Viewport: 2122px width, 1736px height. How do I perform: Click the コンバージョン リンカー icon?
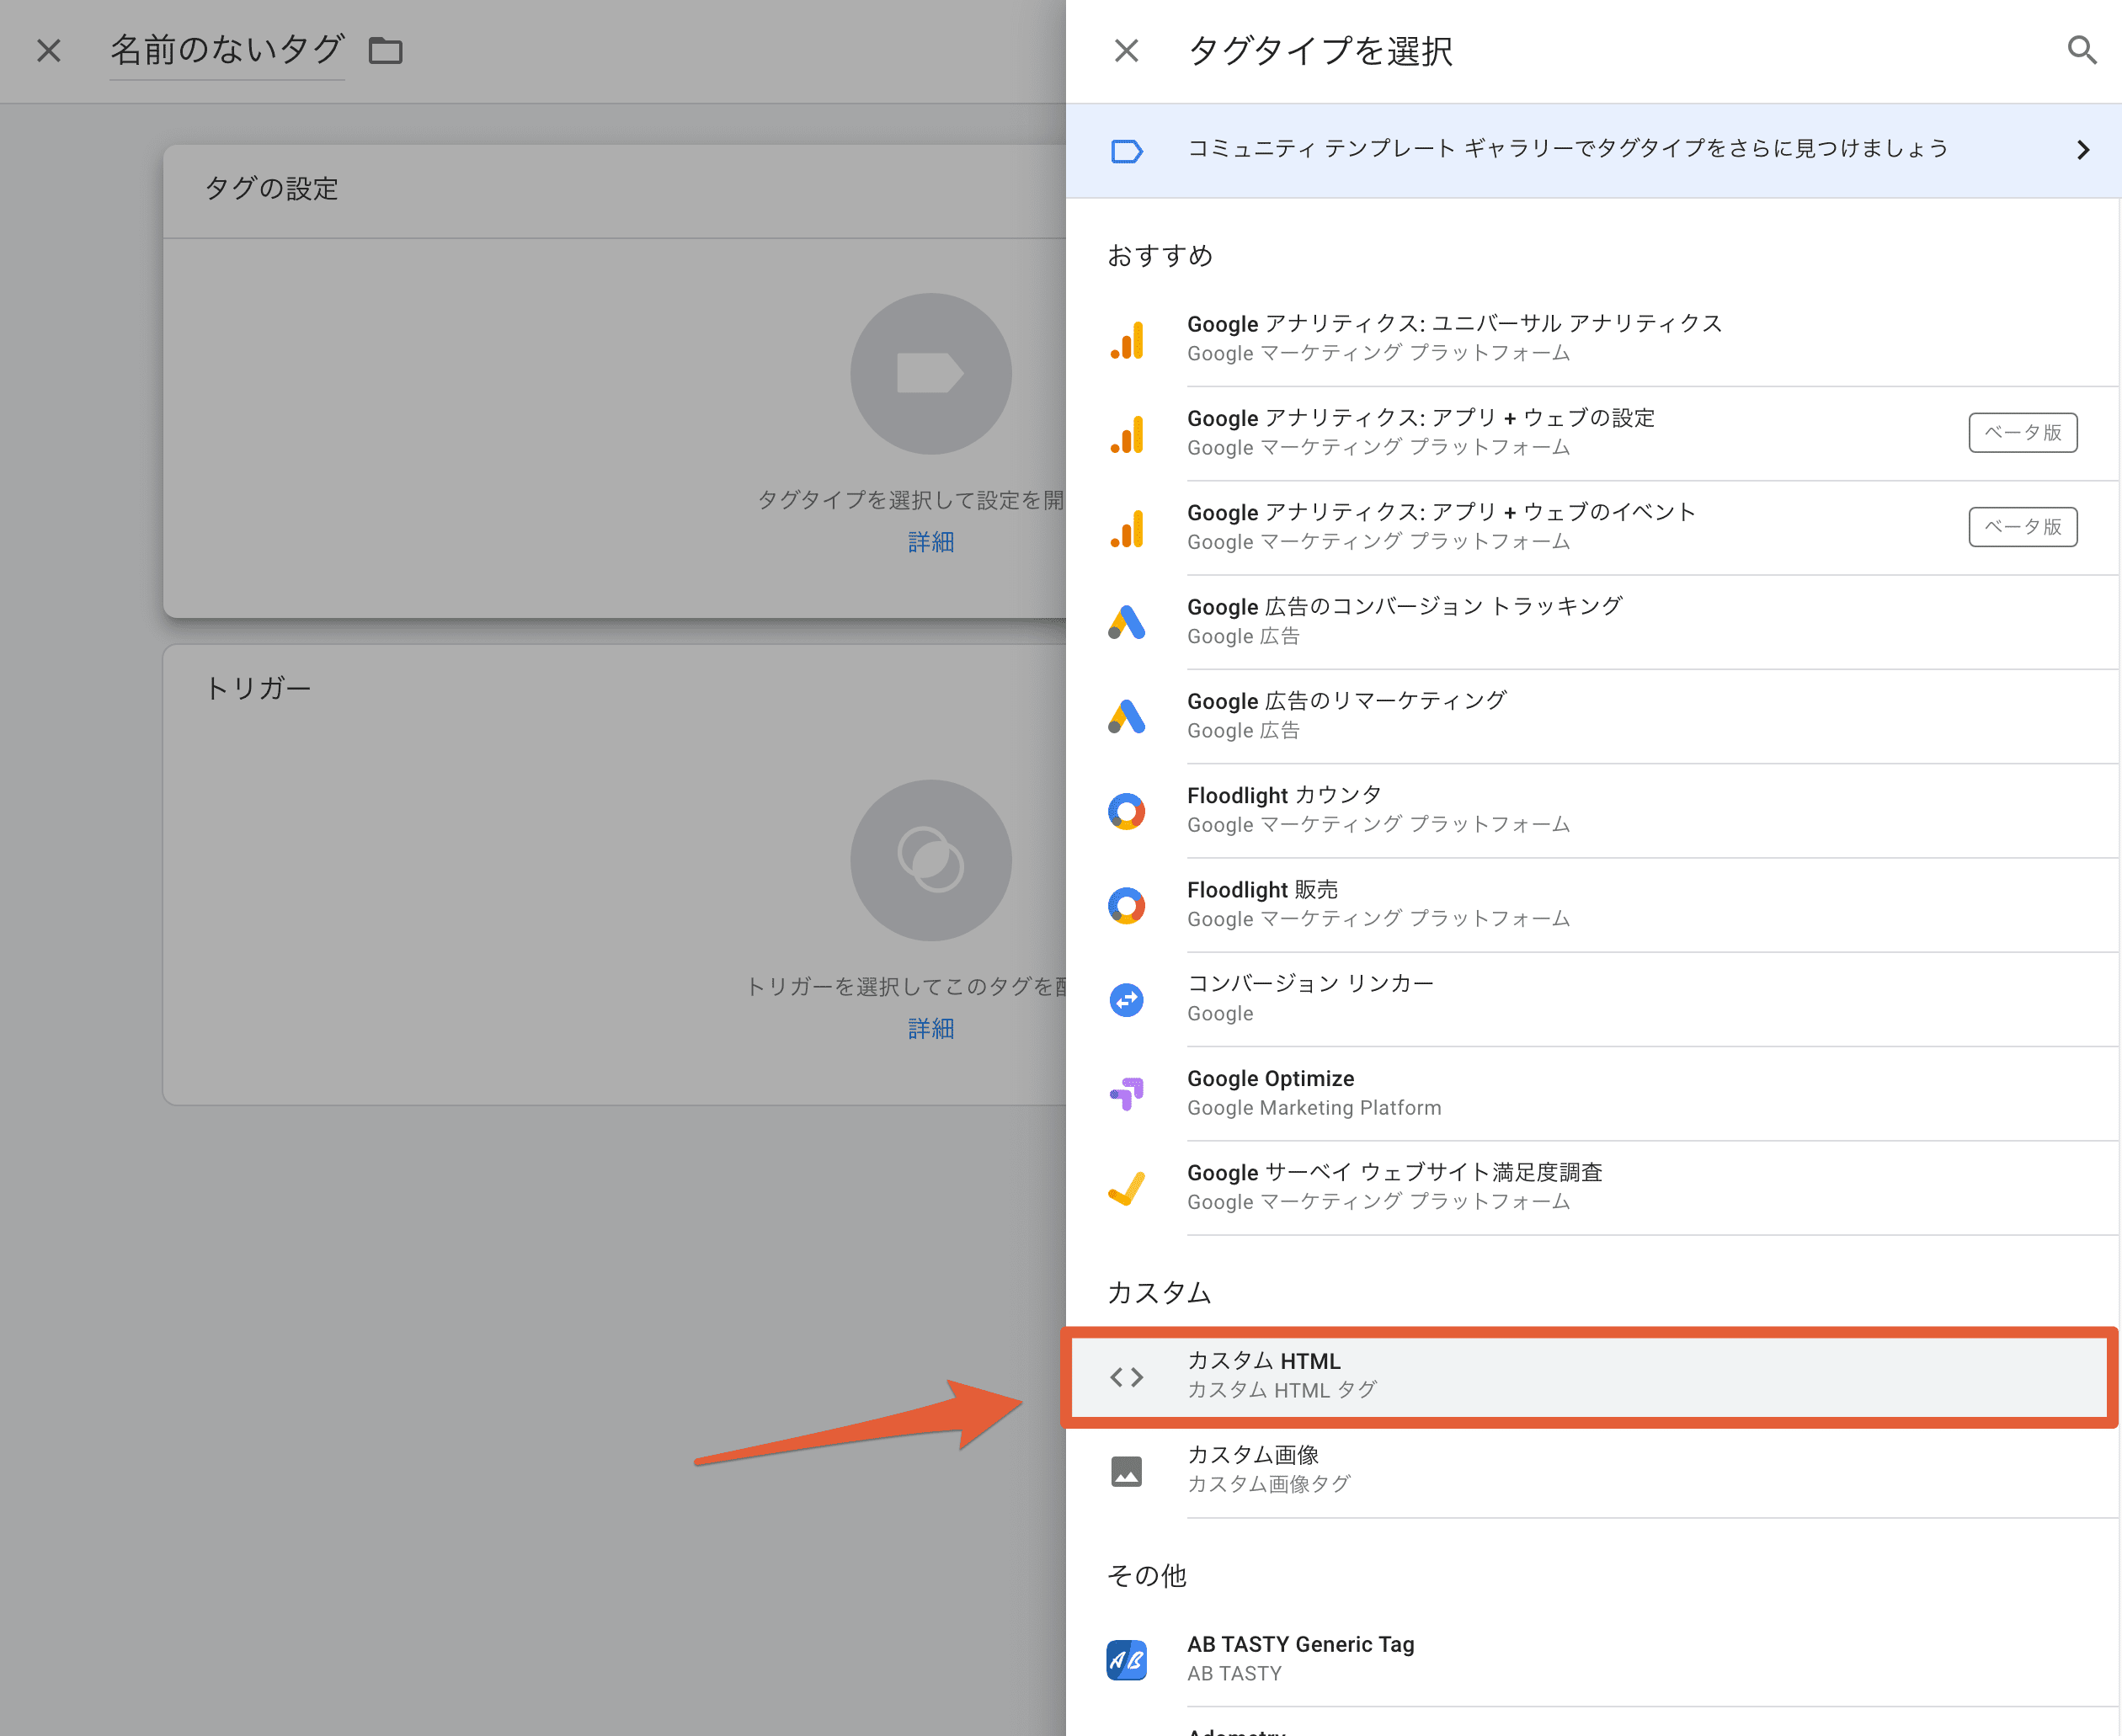[x=1126, y=999]
